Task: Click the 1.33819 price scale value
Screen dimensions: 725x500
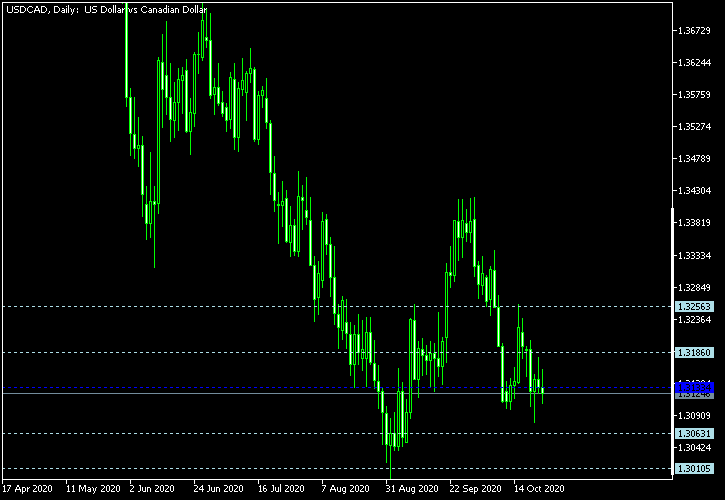Action: 694,223
